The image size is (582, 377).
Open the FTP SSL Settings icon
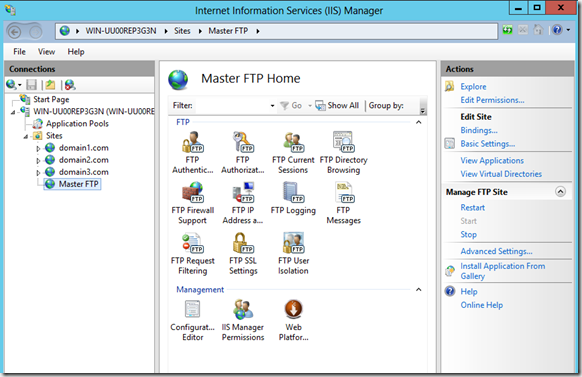pos(243,253)
